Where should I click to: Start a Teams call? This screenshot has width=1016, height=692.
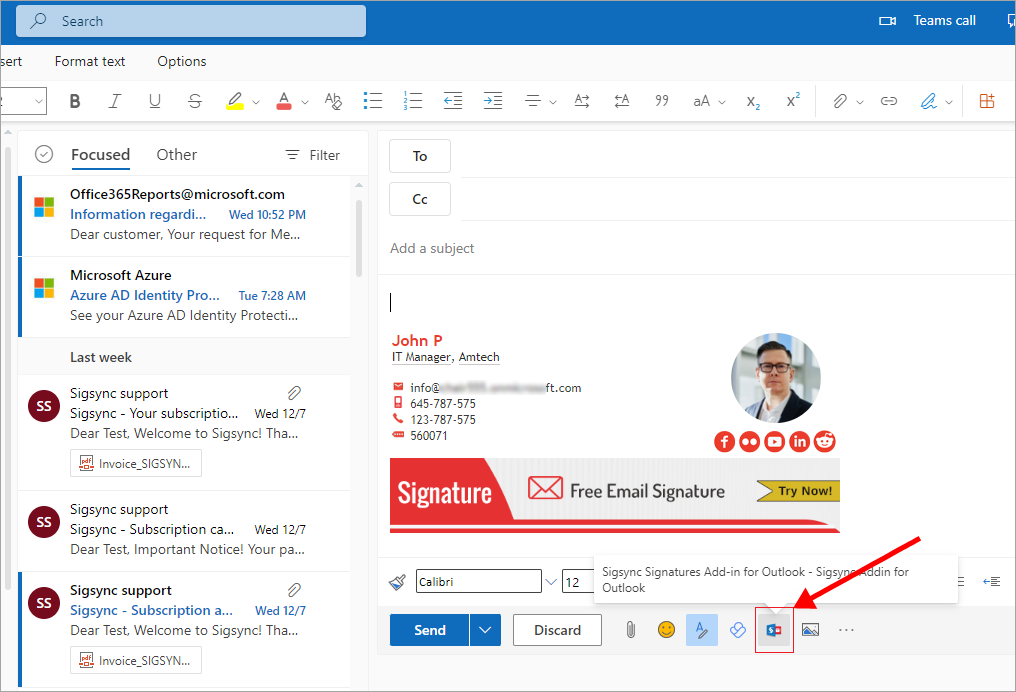[928, 20]
